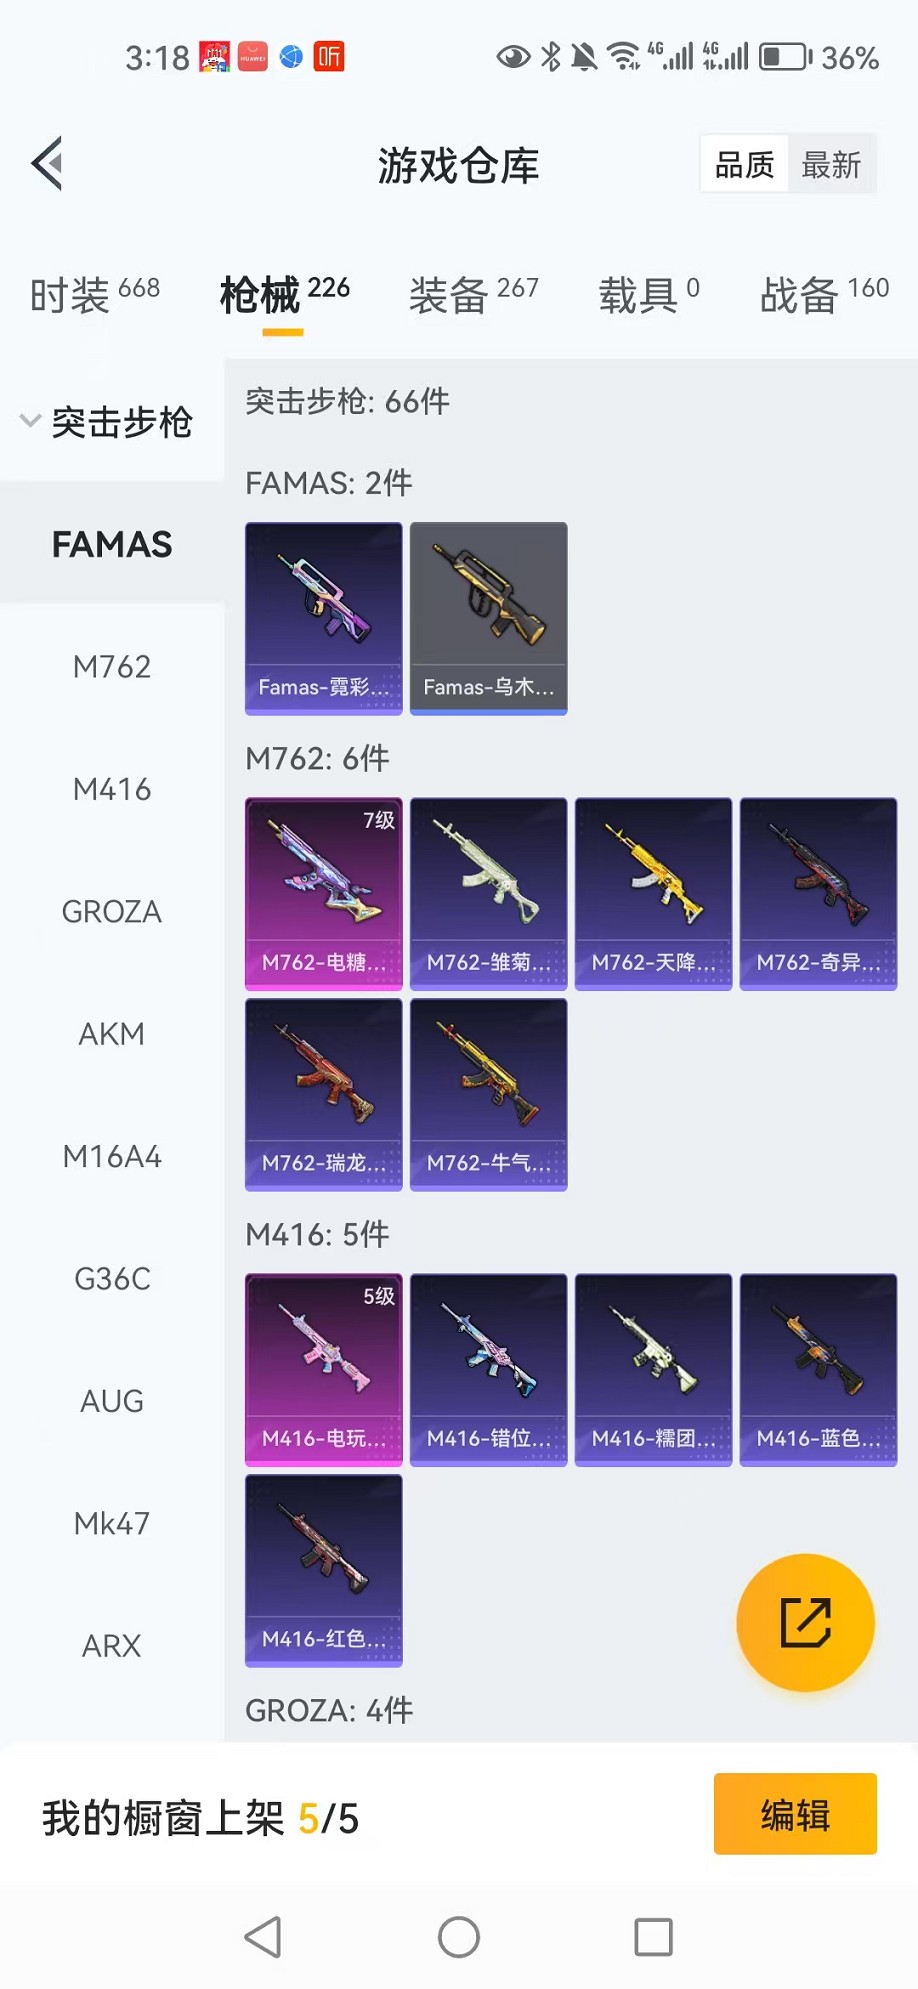Tap the 编辑 button
Viewport: 918px width, 1989px height.
click(795, 1814)
